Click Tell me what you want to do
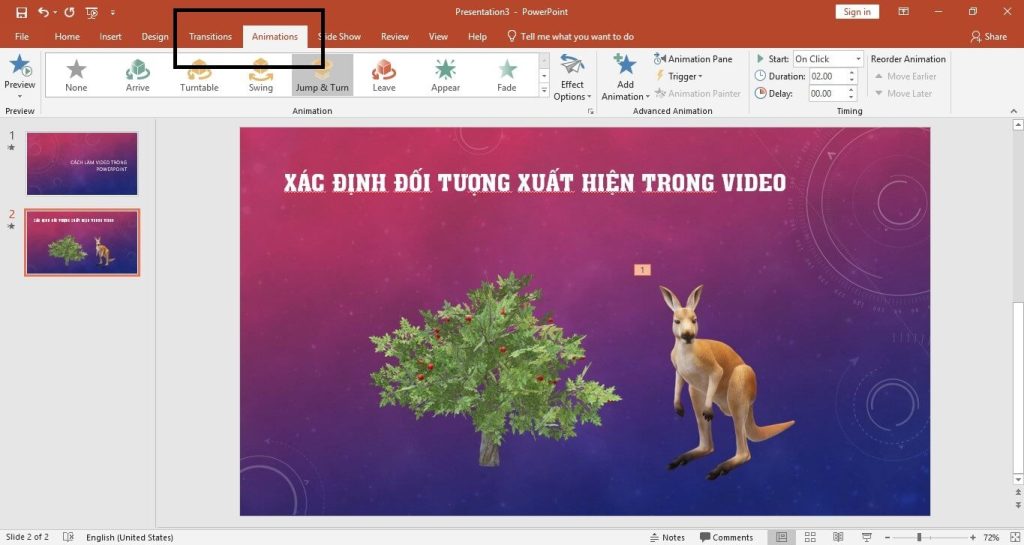The height and width of the screenshot is (545, 1024). pyautogui.click(x=571, y=37)
